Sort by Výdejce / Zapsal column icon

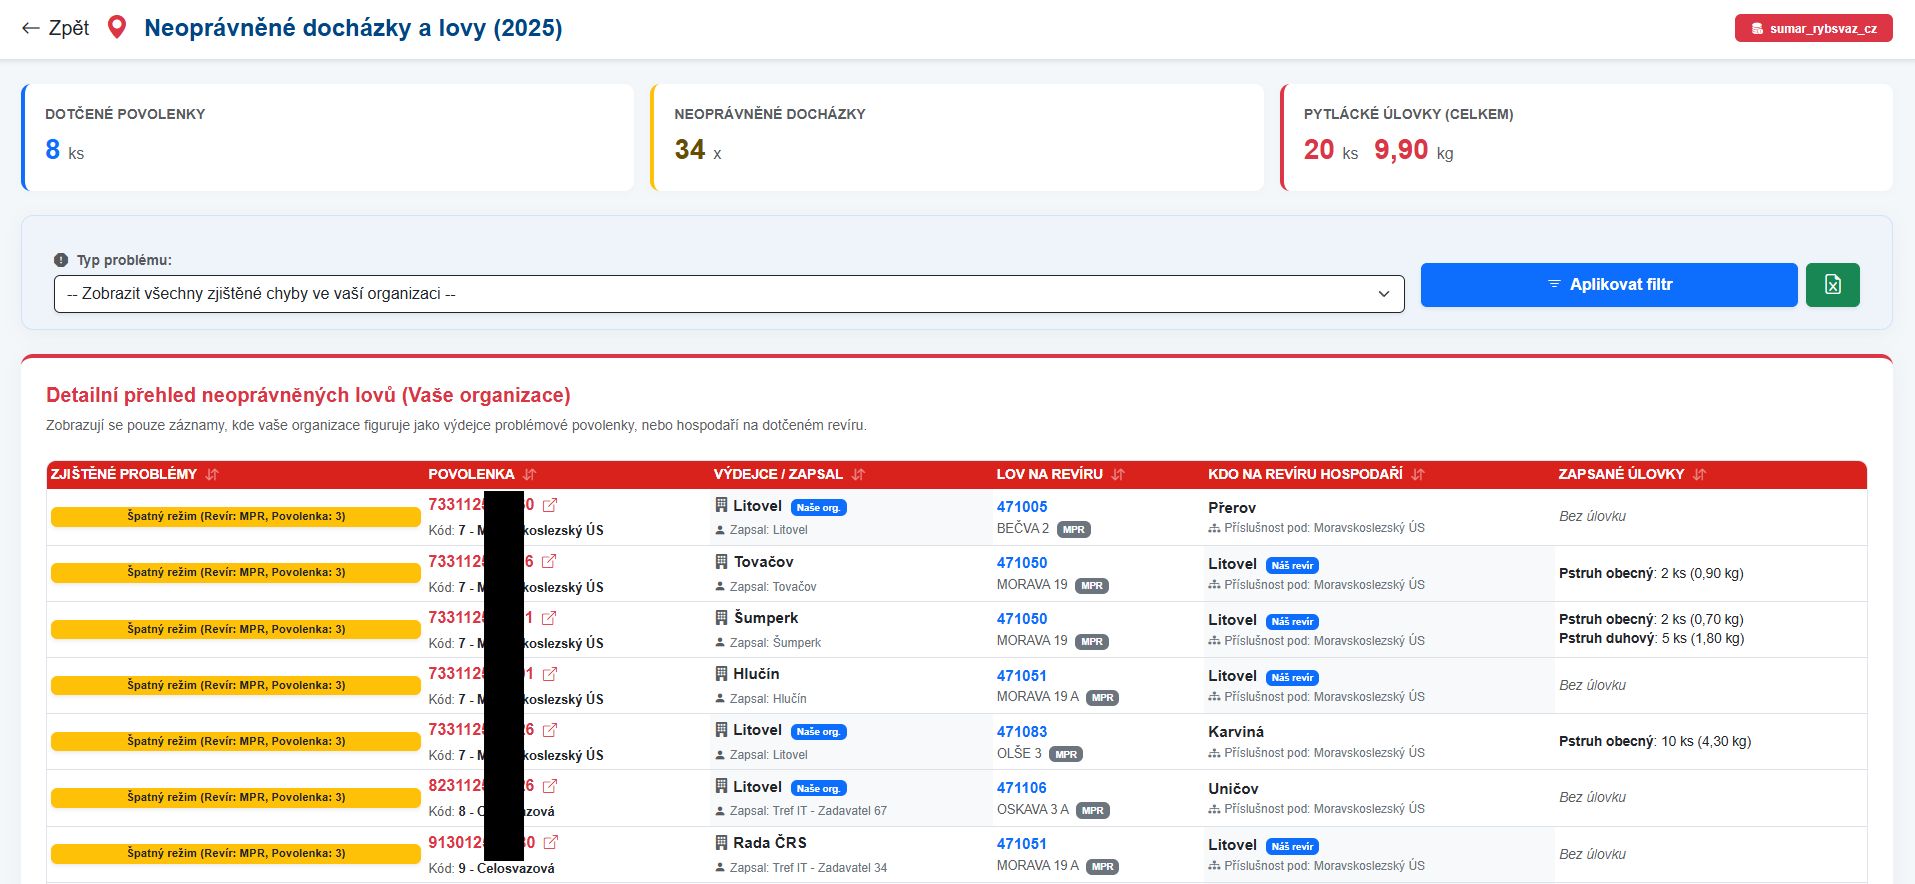[858, 475]
